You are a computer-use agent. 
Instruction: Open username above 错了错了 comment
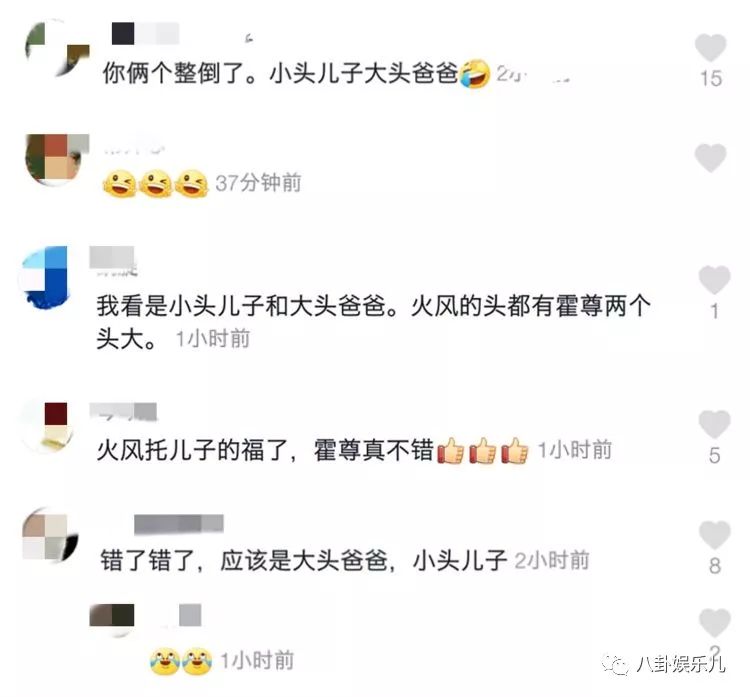click(179, 524)
